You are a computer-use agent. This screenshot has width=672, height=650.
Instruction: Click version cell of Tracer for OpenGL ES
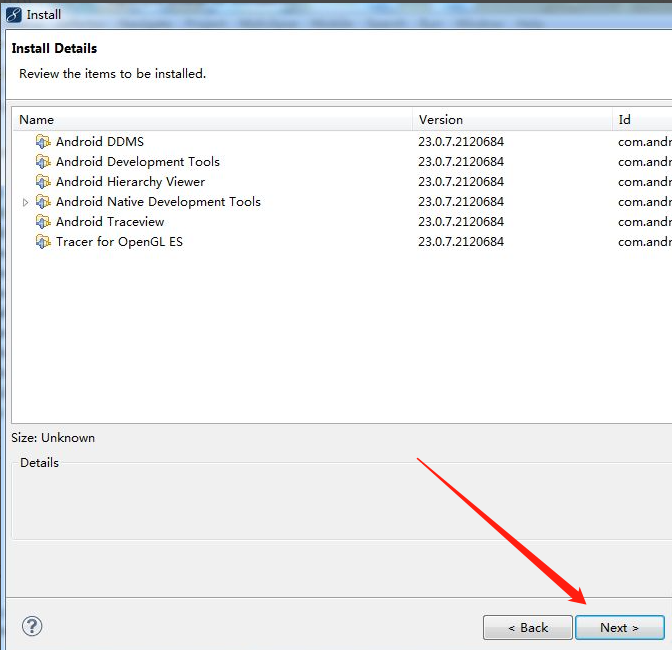pyautogui.click(x=461, y=242)
